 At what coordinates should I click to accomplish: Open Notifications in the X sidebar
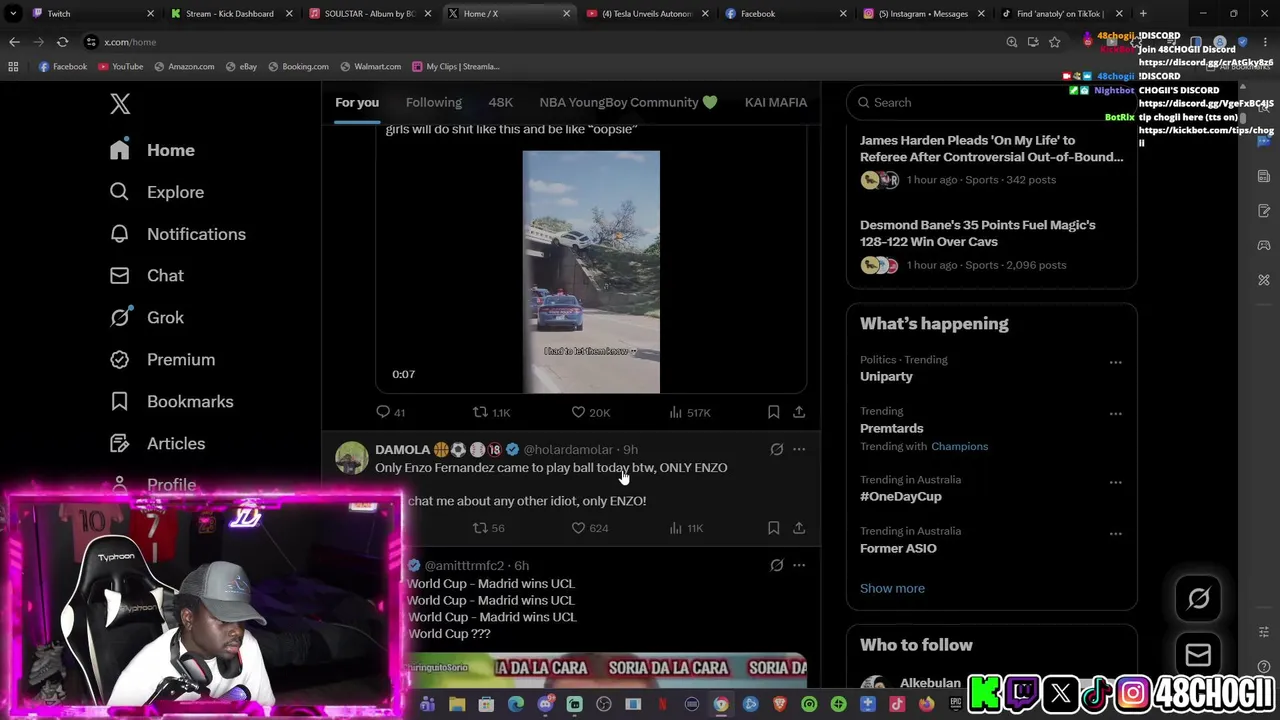pyautogui.click(x=178, y=234)
